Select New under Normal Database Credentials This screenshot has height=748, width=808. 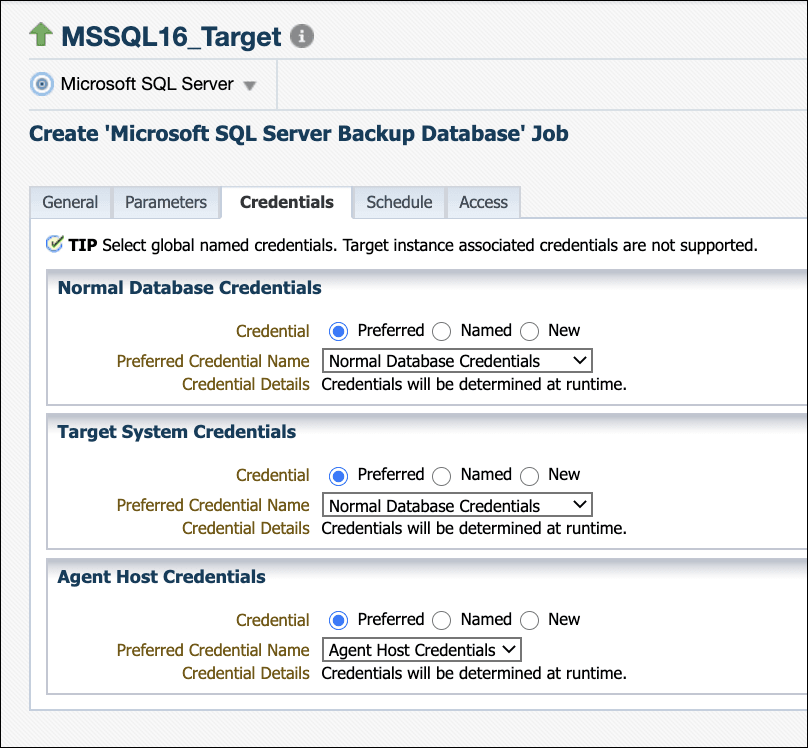tap(529, 331)
